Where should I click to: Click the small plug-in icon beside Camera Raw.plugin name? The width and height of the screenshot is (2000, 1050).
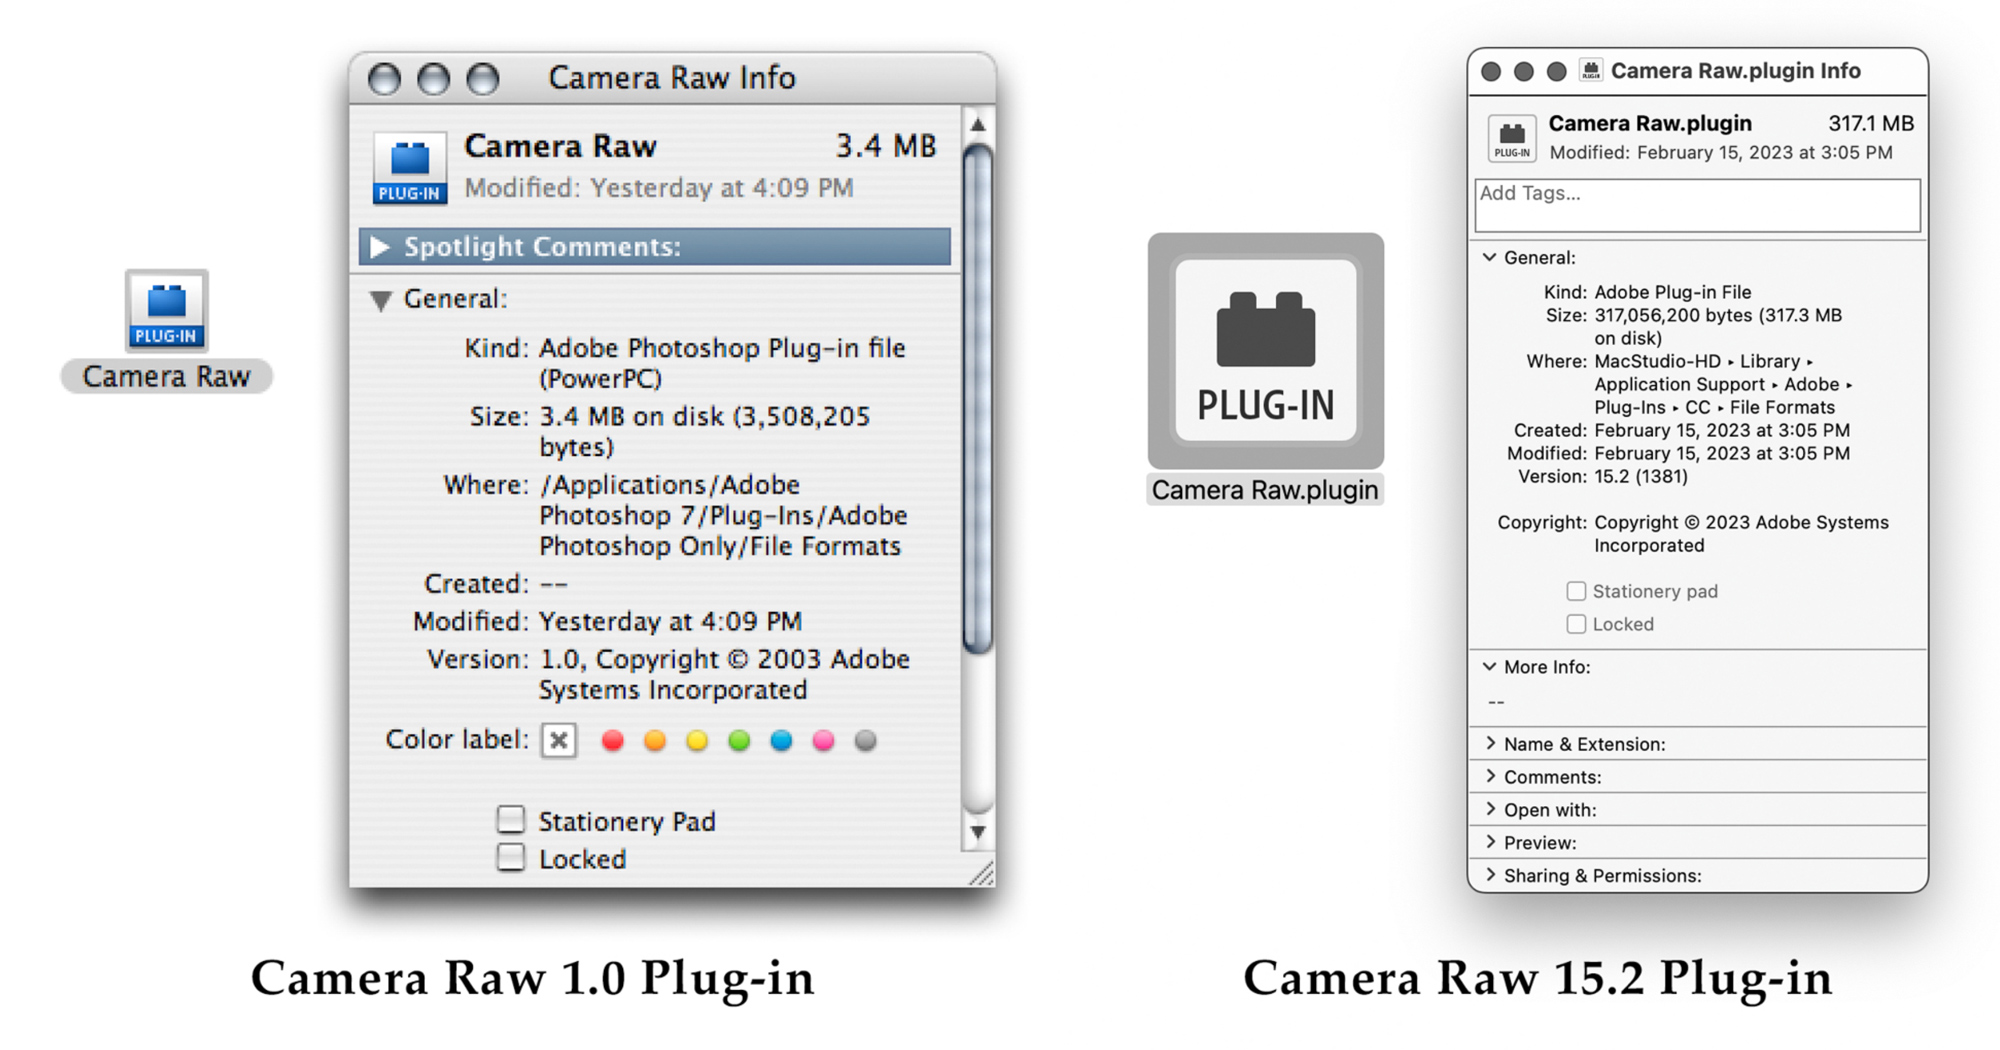[x=1511, y=138]
